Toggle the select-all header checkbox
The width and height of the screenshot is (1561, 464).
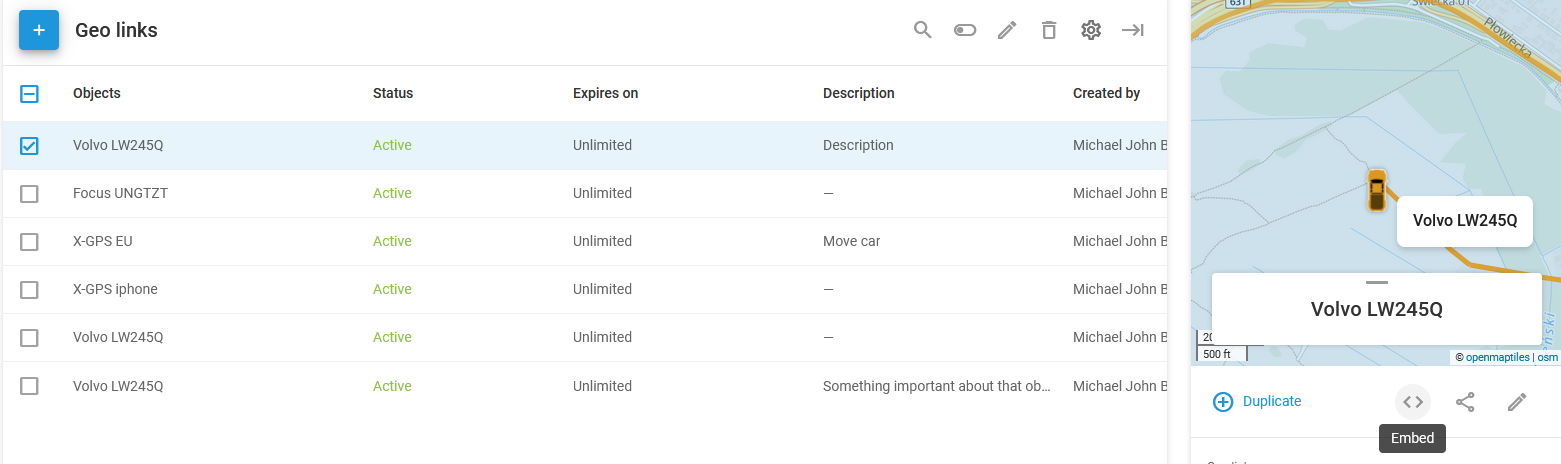tap(29, 94)
